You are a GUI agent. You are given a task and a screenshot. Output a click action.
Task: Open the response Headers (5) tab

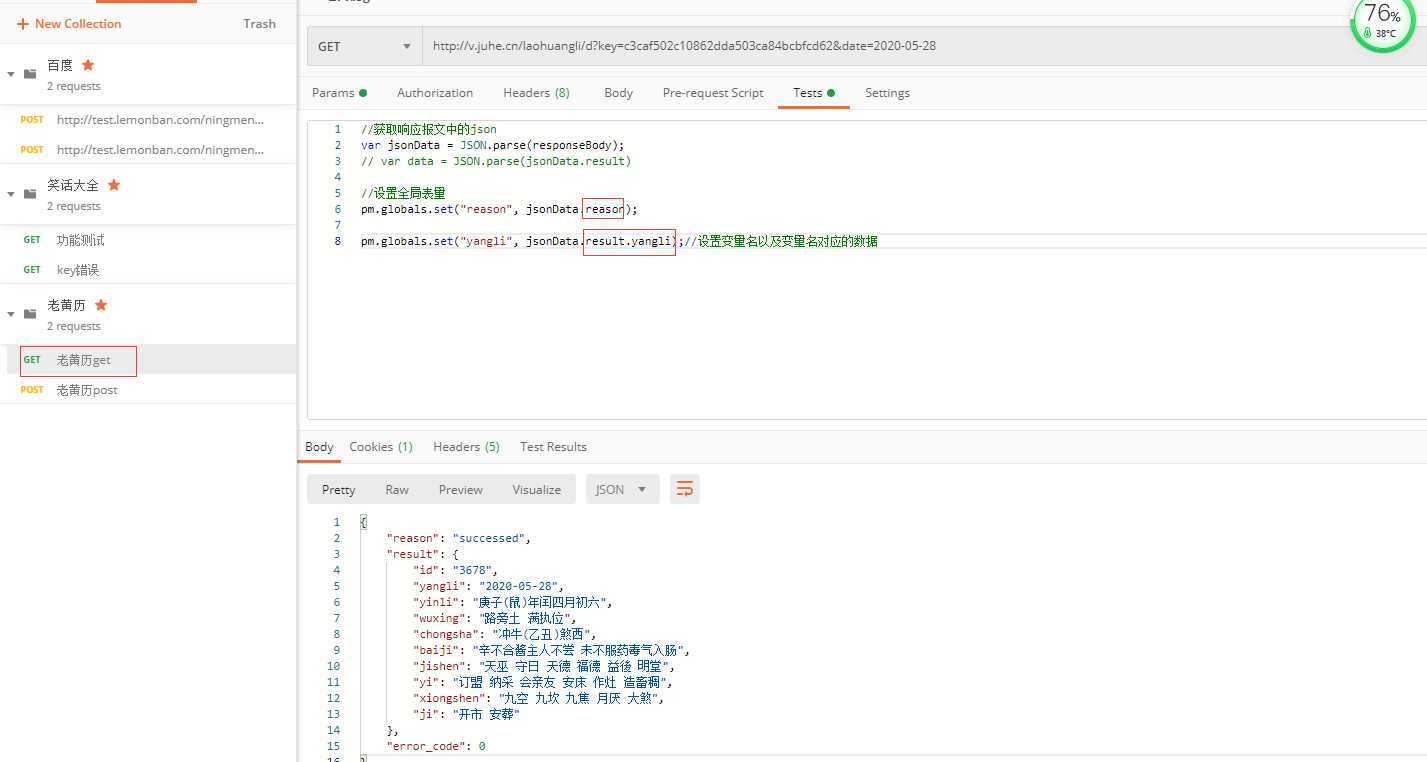[466, 447]
